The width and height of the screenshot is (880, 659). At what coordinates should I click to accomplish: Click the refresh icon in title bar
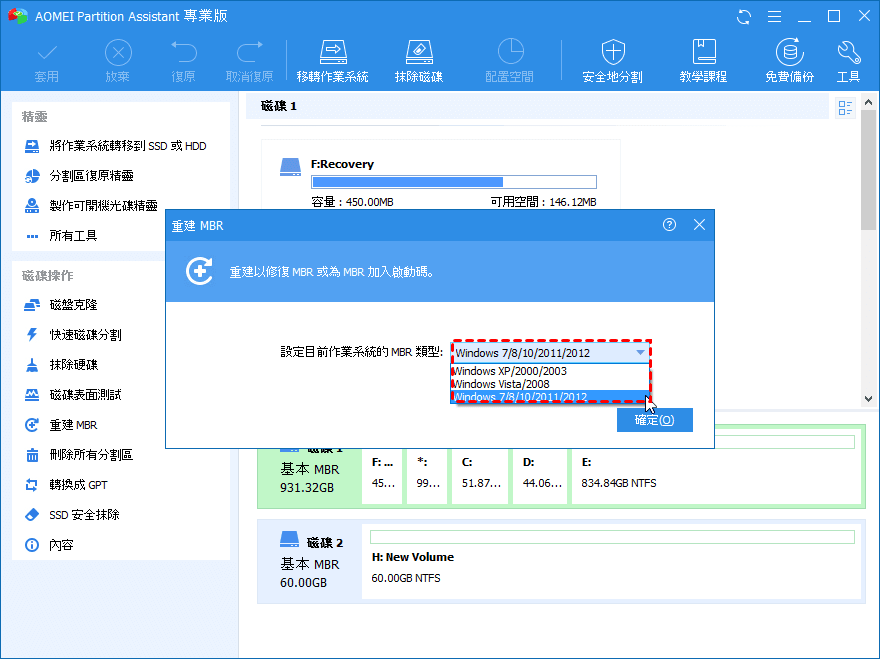click(x=744, y=17)
